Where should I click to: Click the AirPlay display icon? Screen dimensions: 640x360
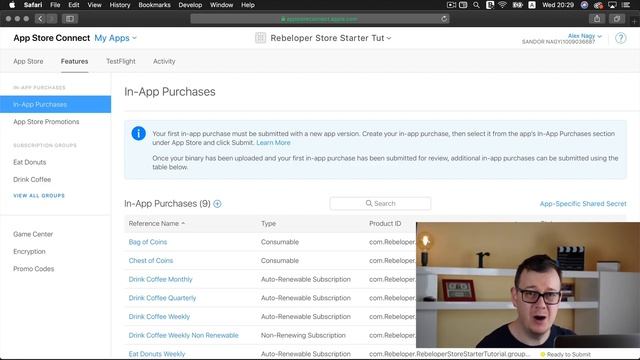point(613,5)
